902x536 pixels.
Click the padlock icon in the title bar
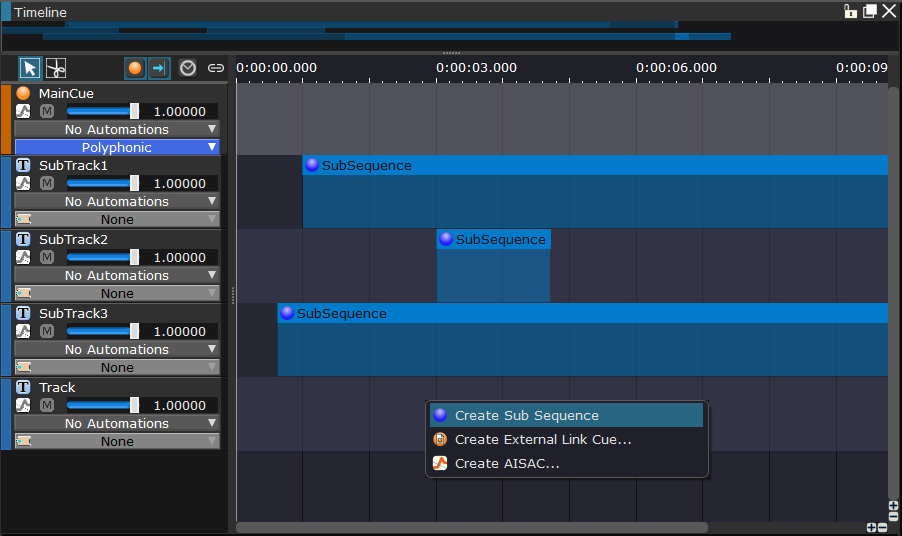point(851,12)
